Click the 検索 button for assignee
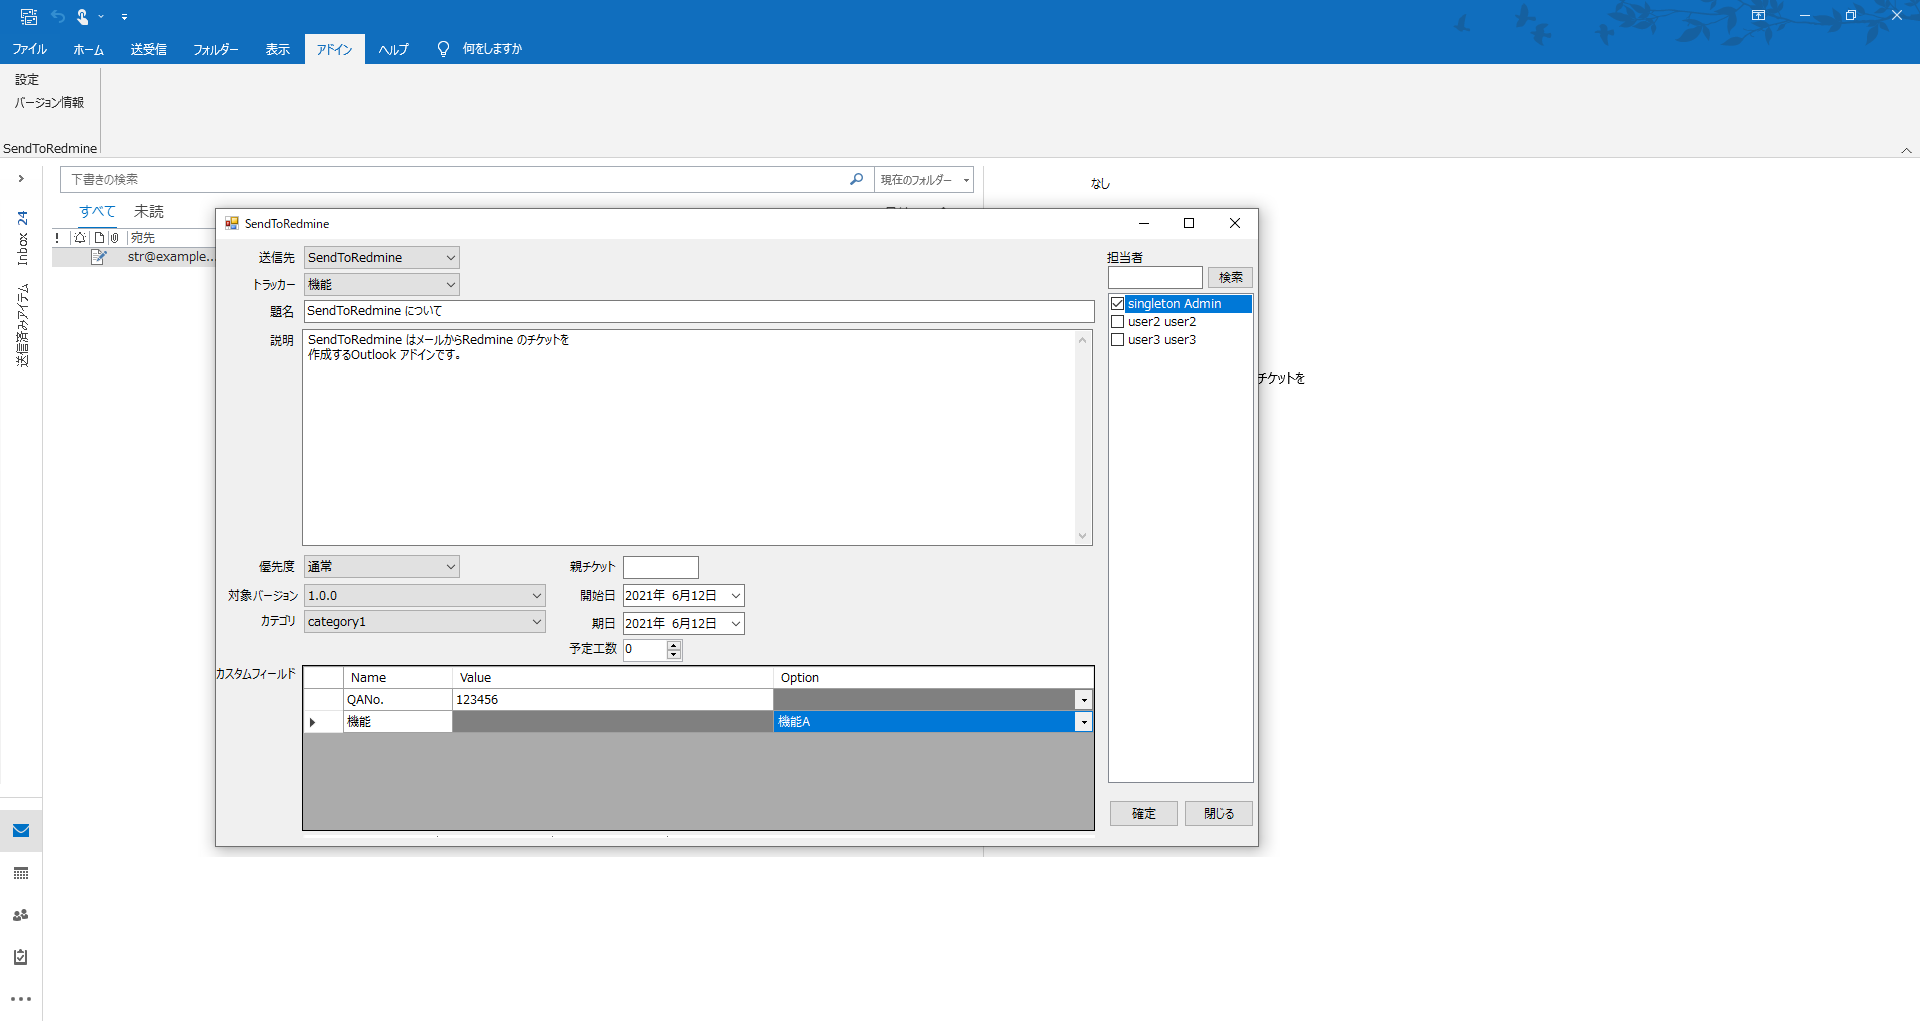The height and width of the screenshot is (1021, 1920). [1230, 278]
